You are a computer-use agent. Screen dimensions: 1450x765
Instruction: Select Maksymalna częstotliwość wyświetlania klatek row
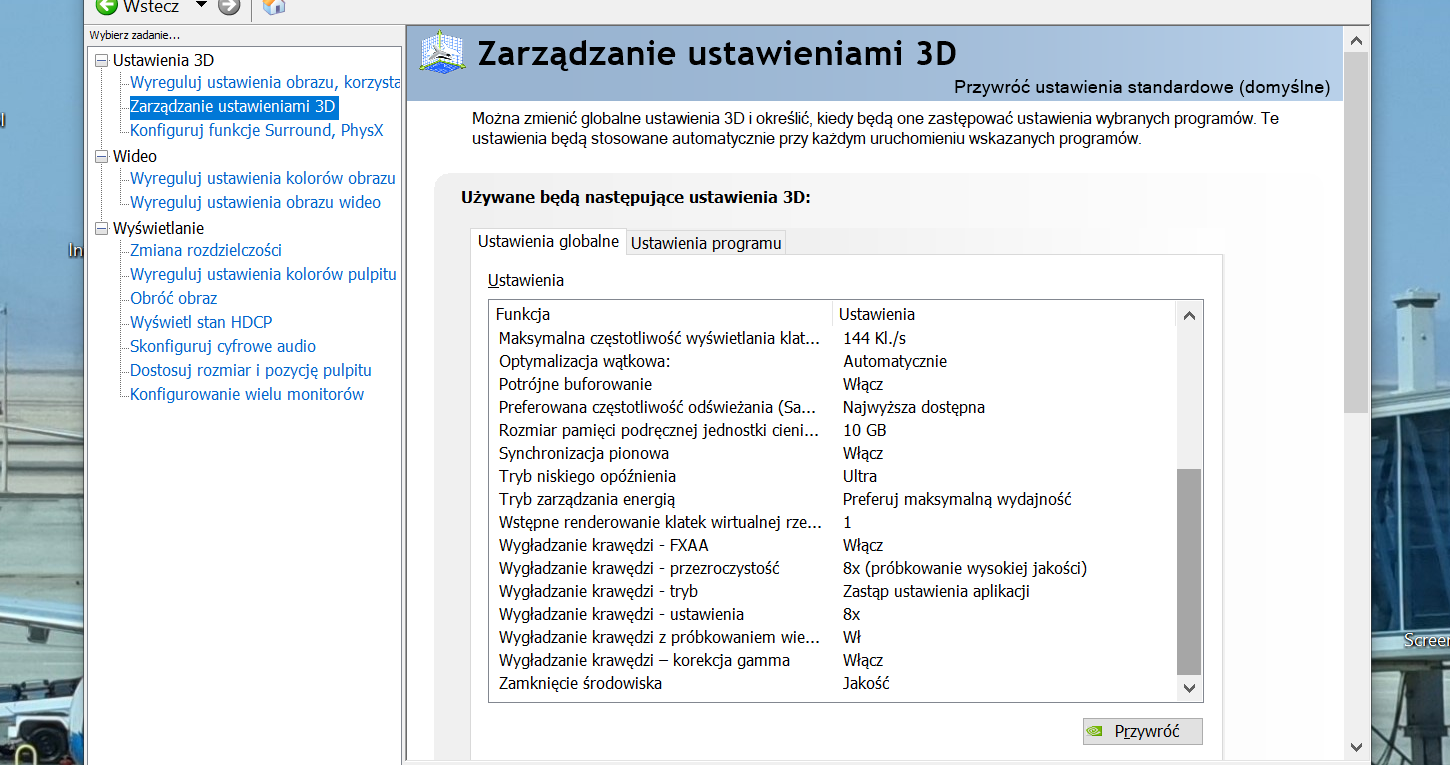pos(833,338)
